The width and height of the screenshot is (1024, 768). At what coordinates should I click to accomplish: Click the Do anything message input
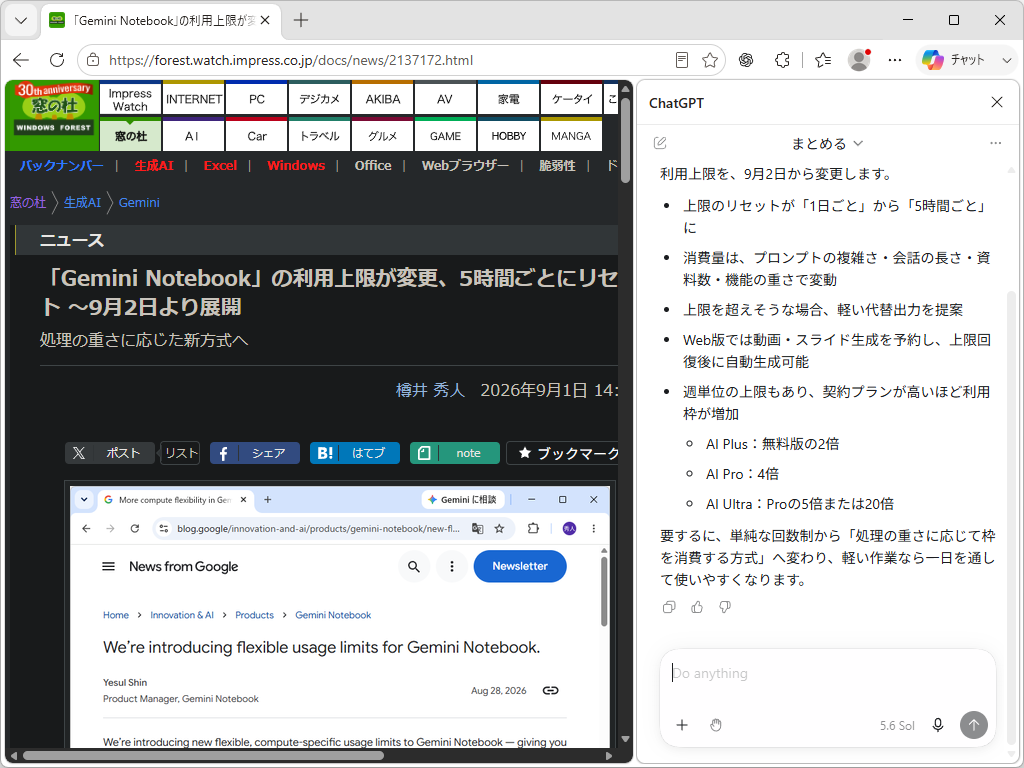pos(827,673)
